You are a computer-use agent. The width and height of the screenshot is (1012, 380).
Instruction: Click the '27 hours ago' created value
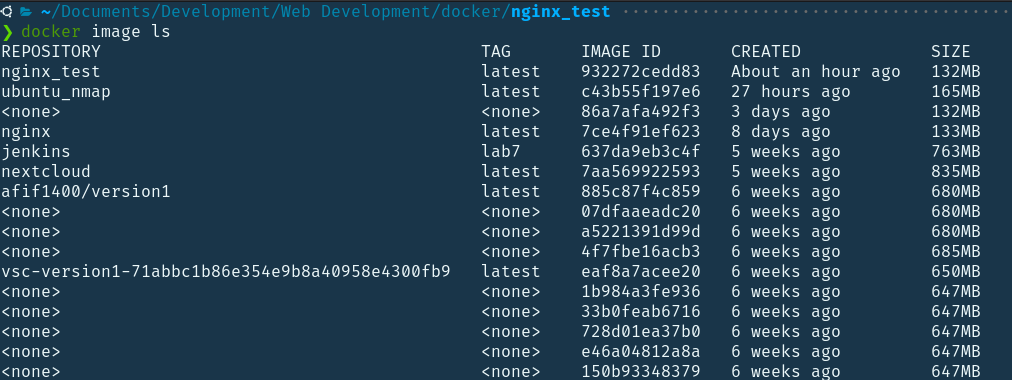(x=791, y=92)
